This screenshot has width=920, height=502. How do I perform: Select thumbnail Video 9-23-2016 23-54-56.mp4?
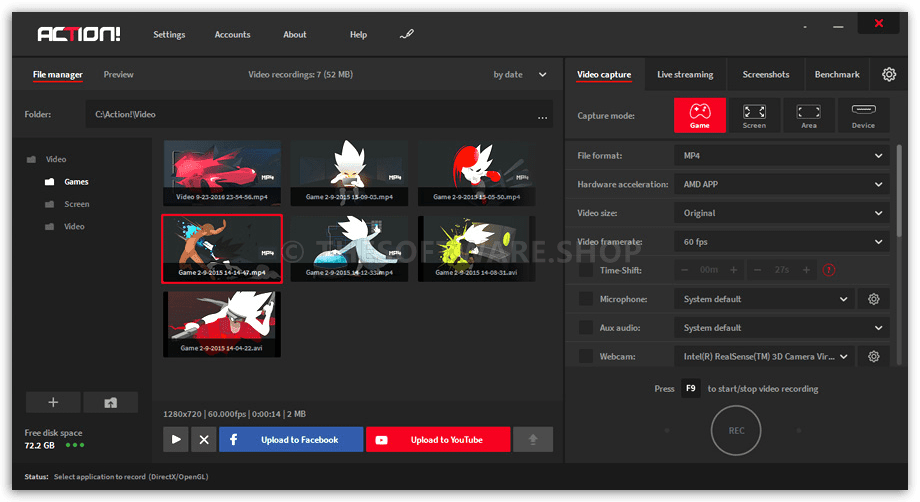[222, 173]
